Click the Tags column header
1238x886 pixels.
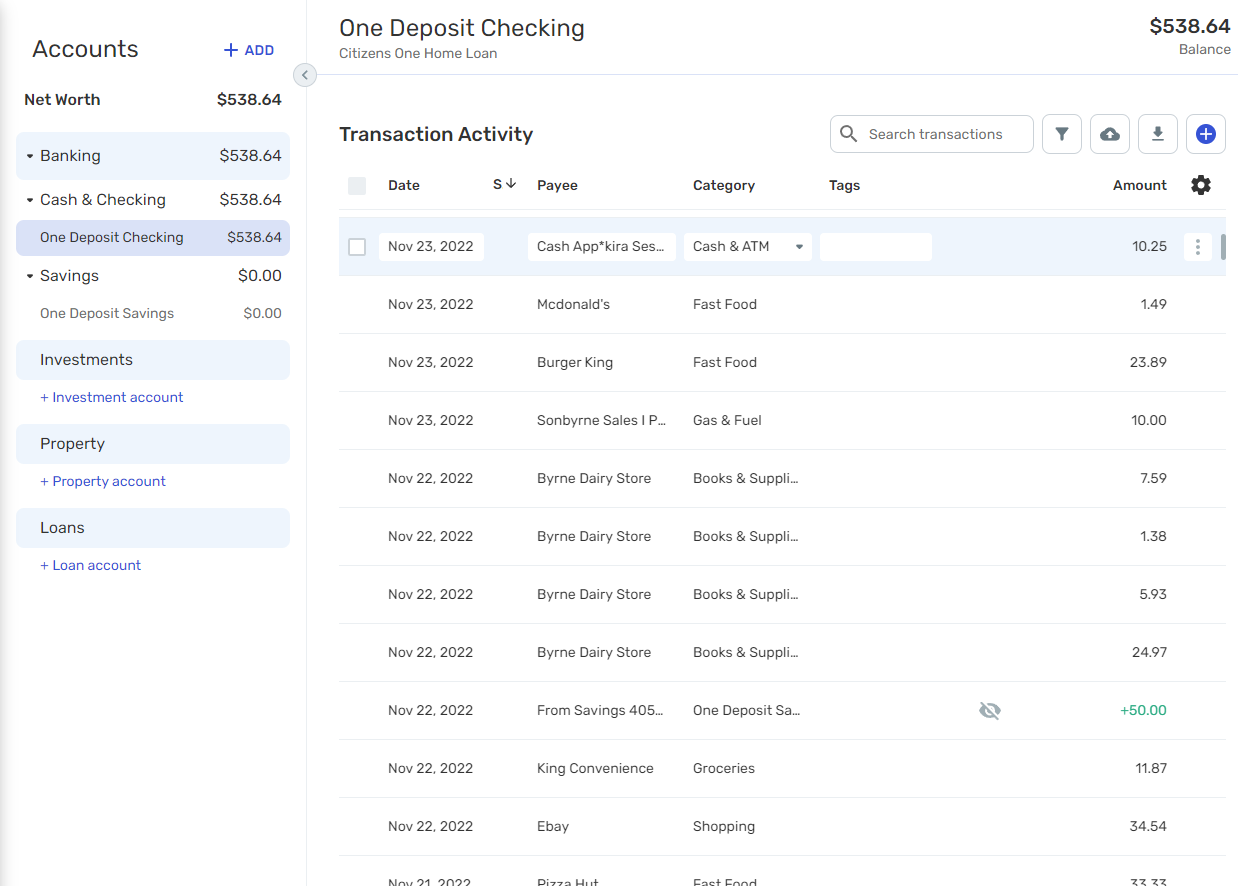tap(845, 186)
